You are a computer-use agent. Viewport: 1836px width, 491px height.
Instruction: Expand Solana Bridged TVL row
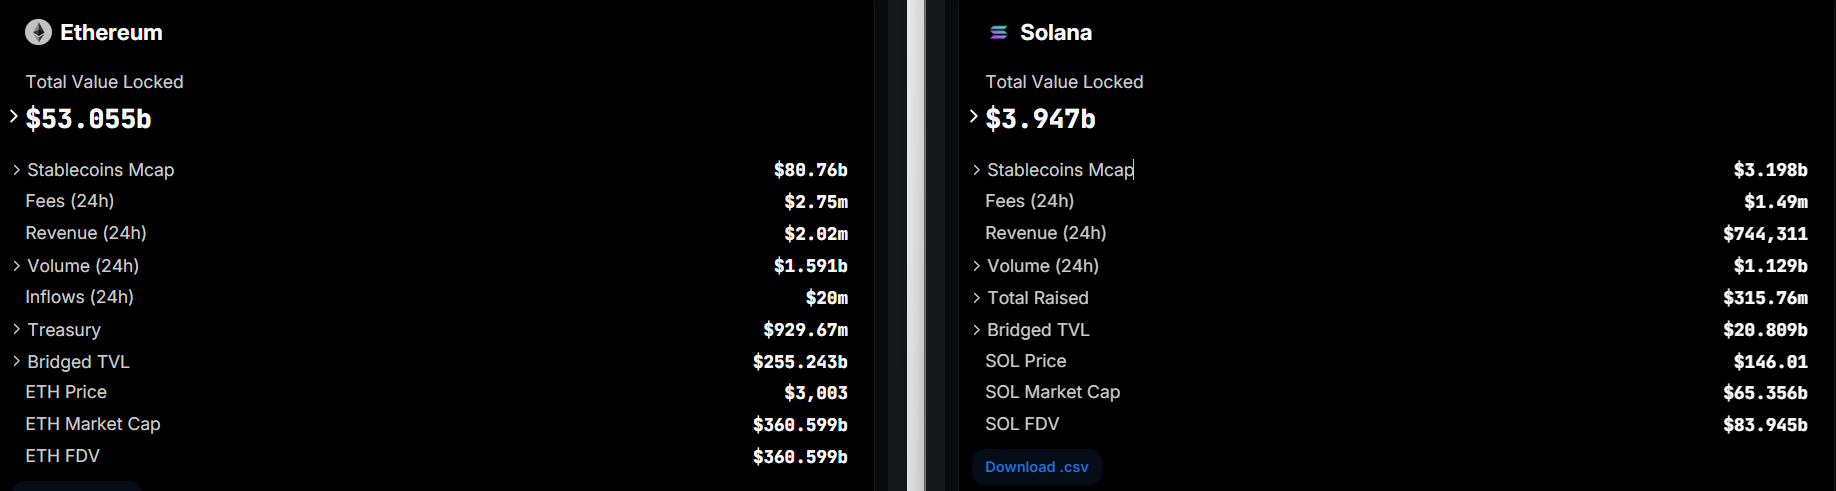[976, 330]
